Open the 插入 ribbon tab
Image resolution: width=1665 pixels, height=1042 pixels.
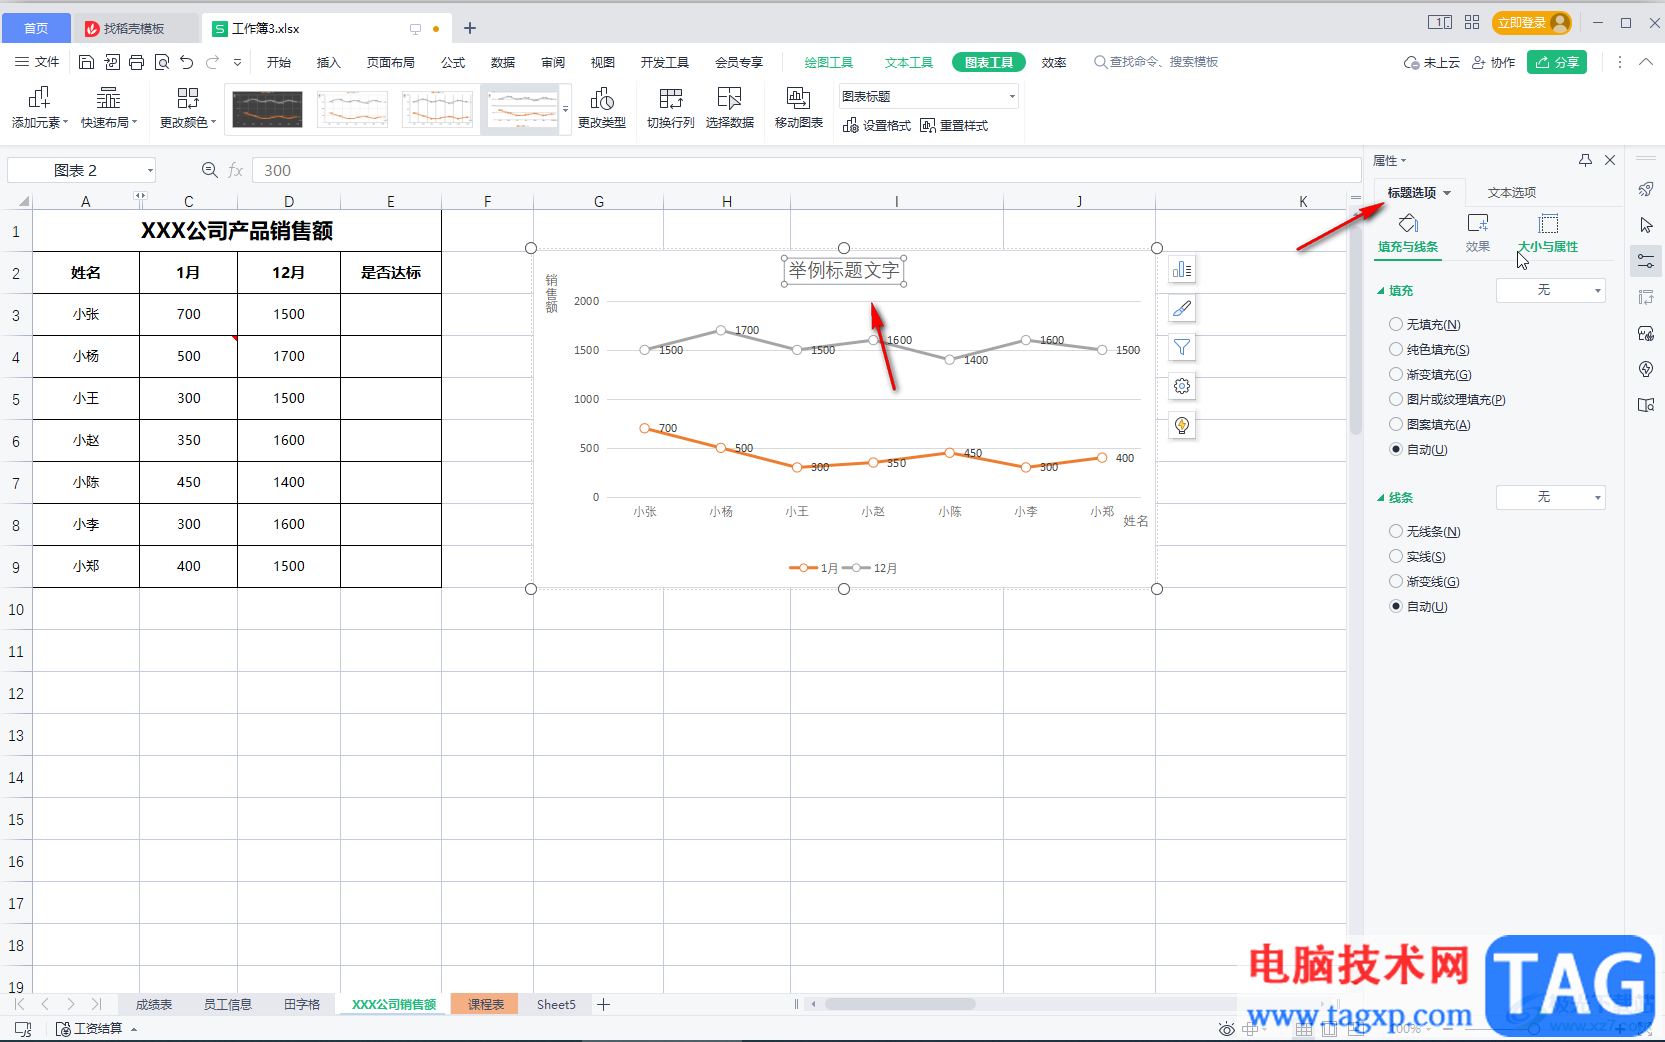click(329, 62)
